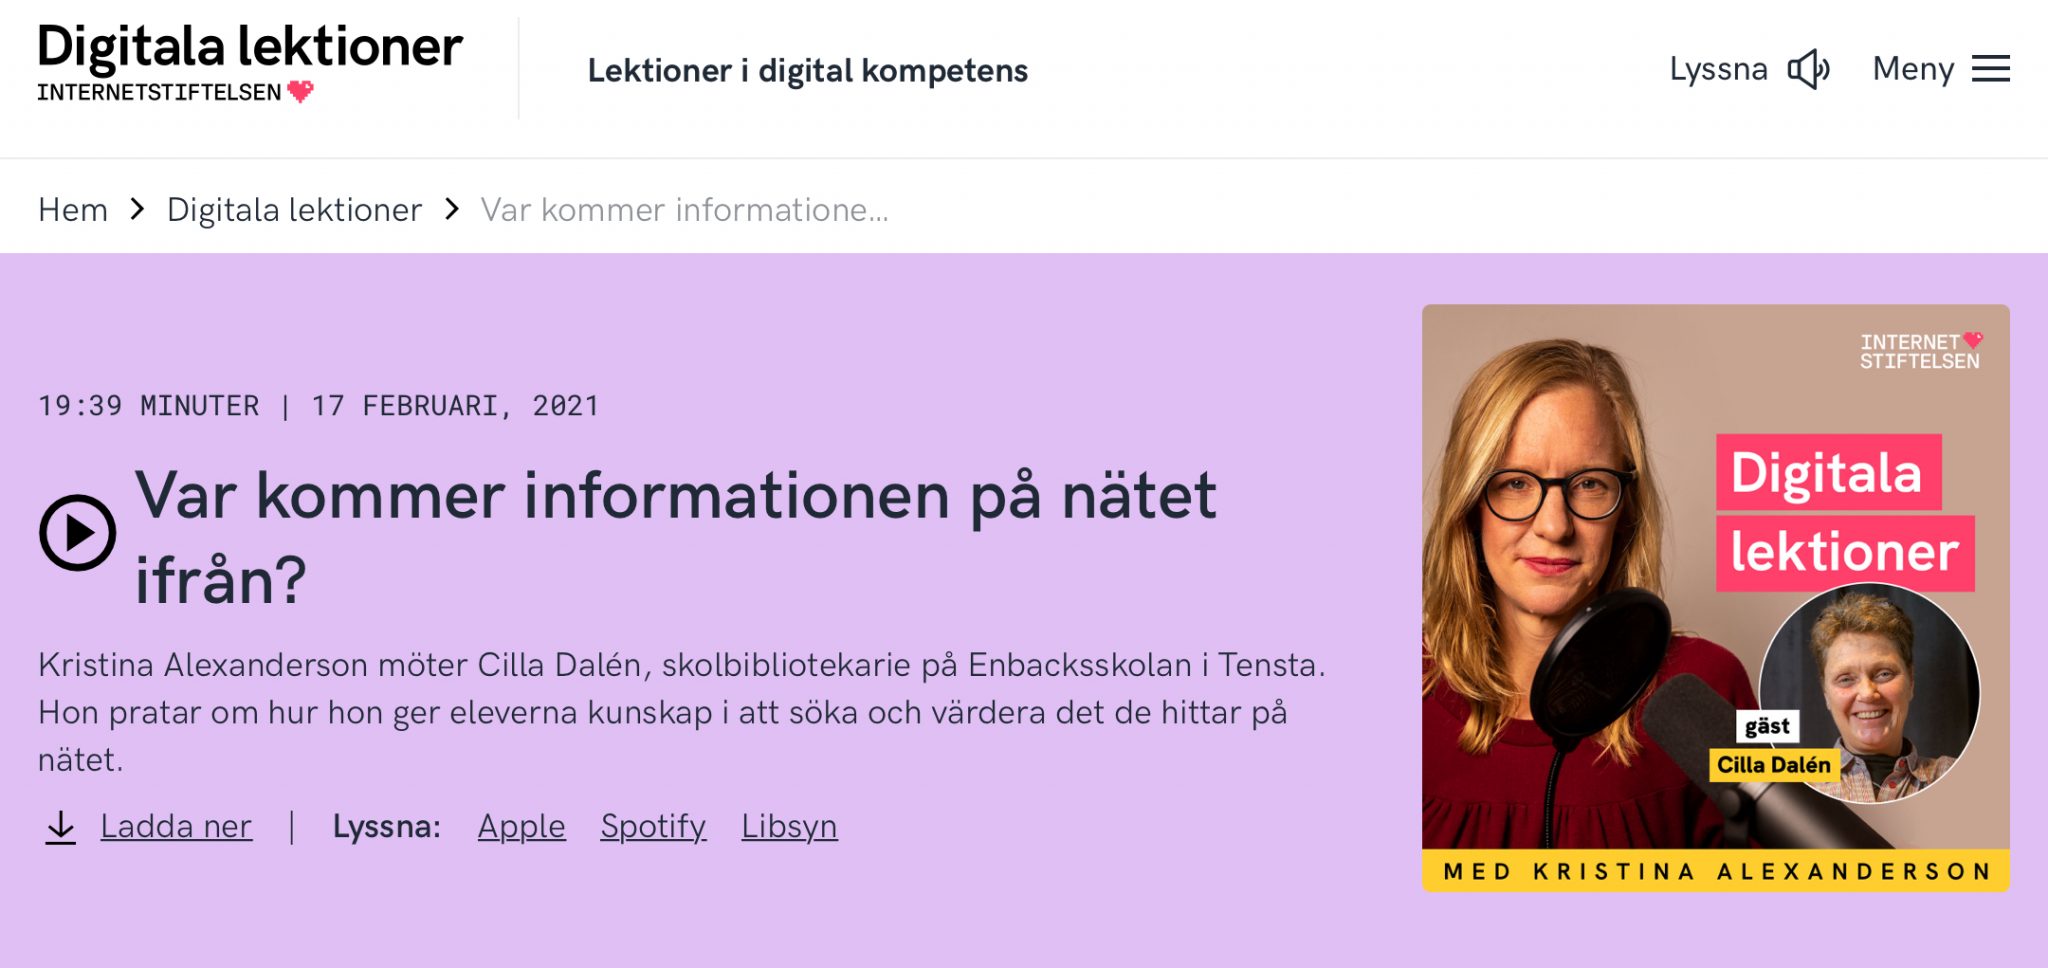Activate the Lyssna text label

point(1718,69)
